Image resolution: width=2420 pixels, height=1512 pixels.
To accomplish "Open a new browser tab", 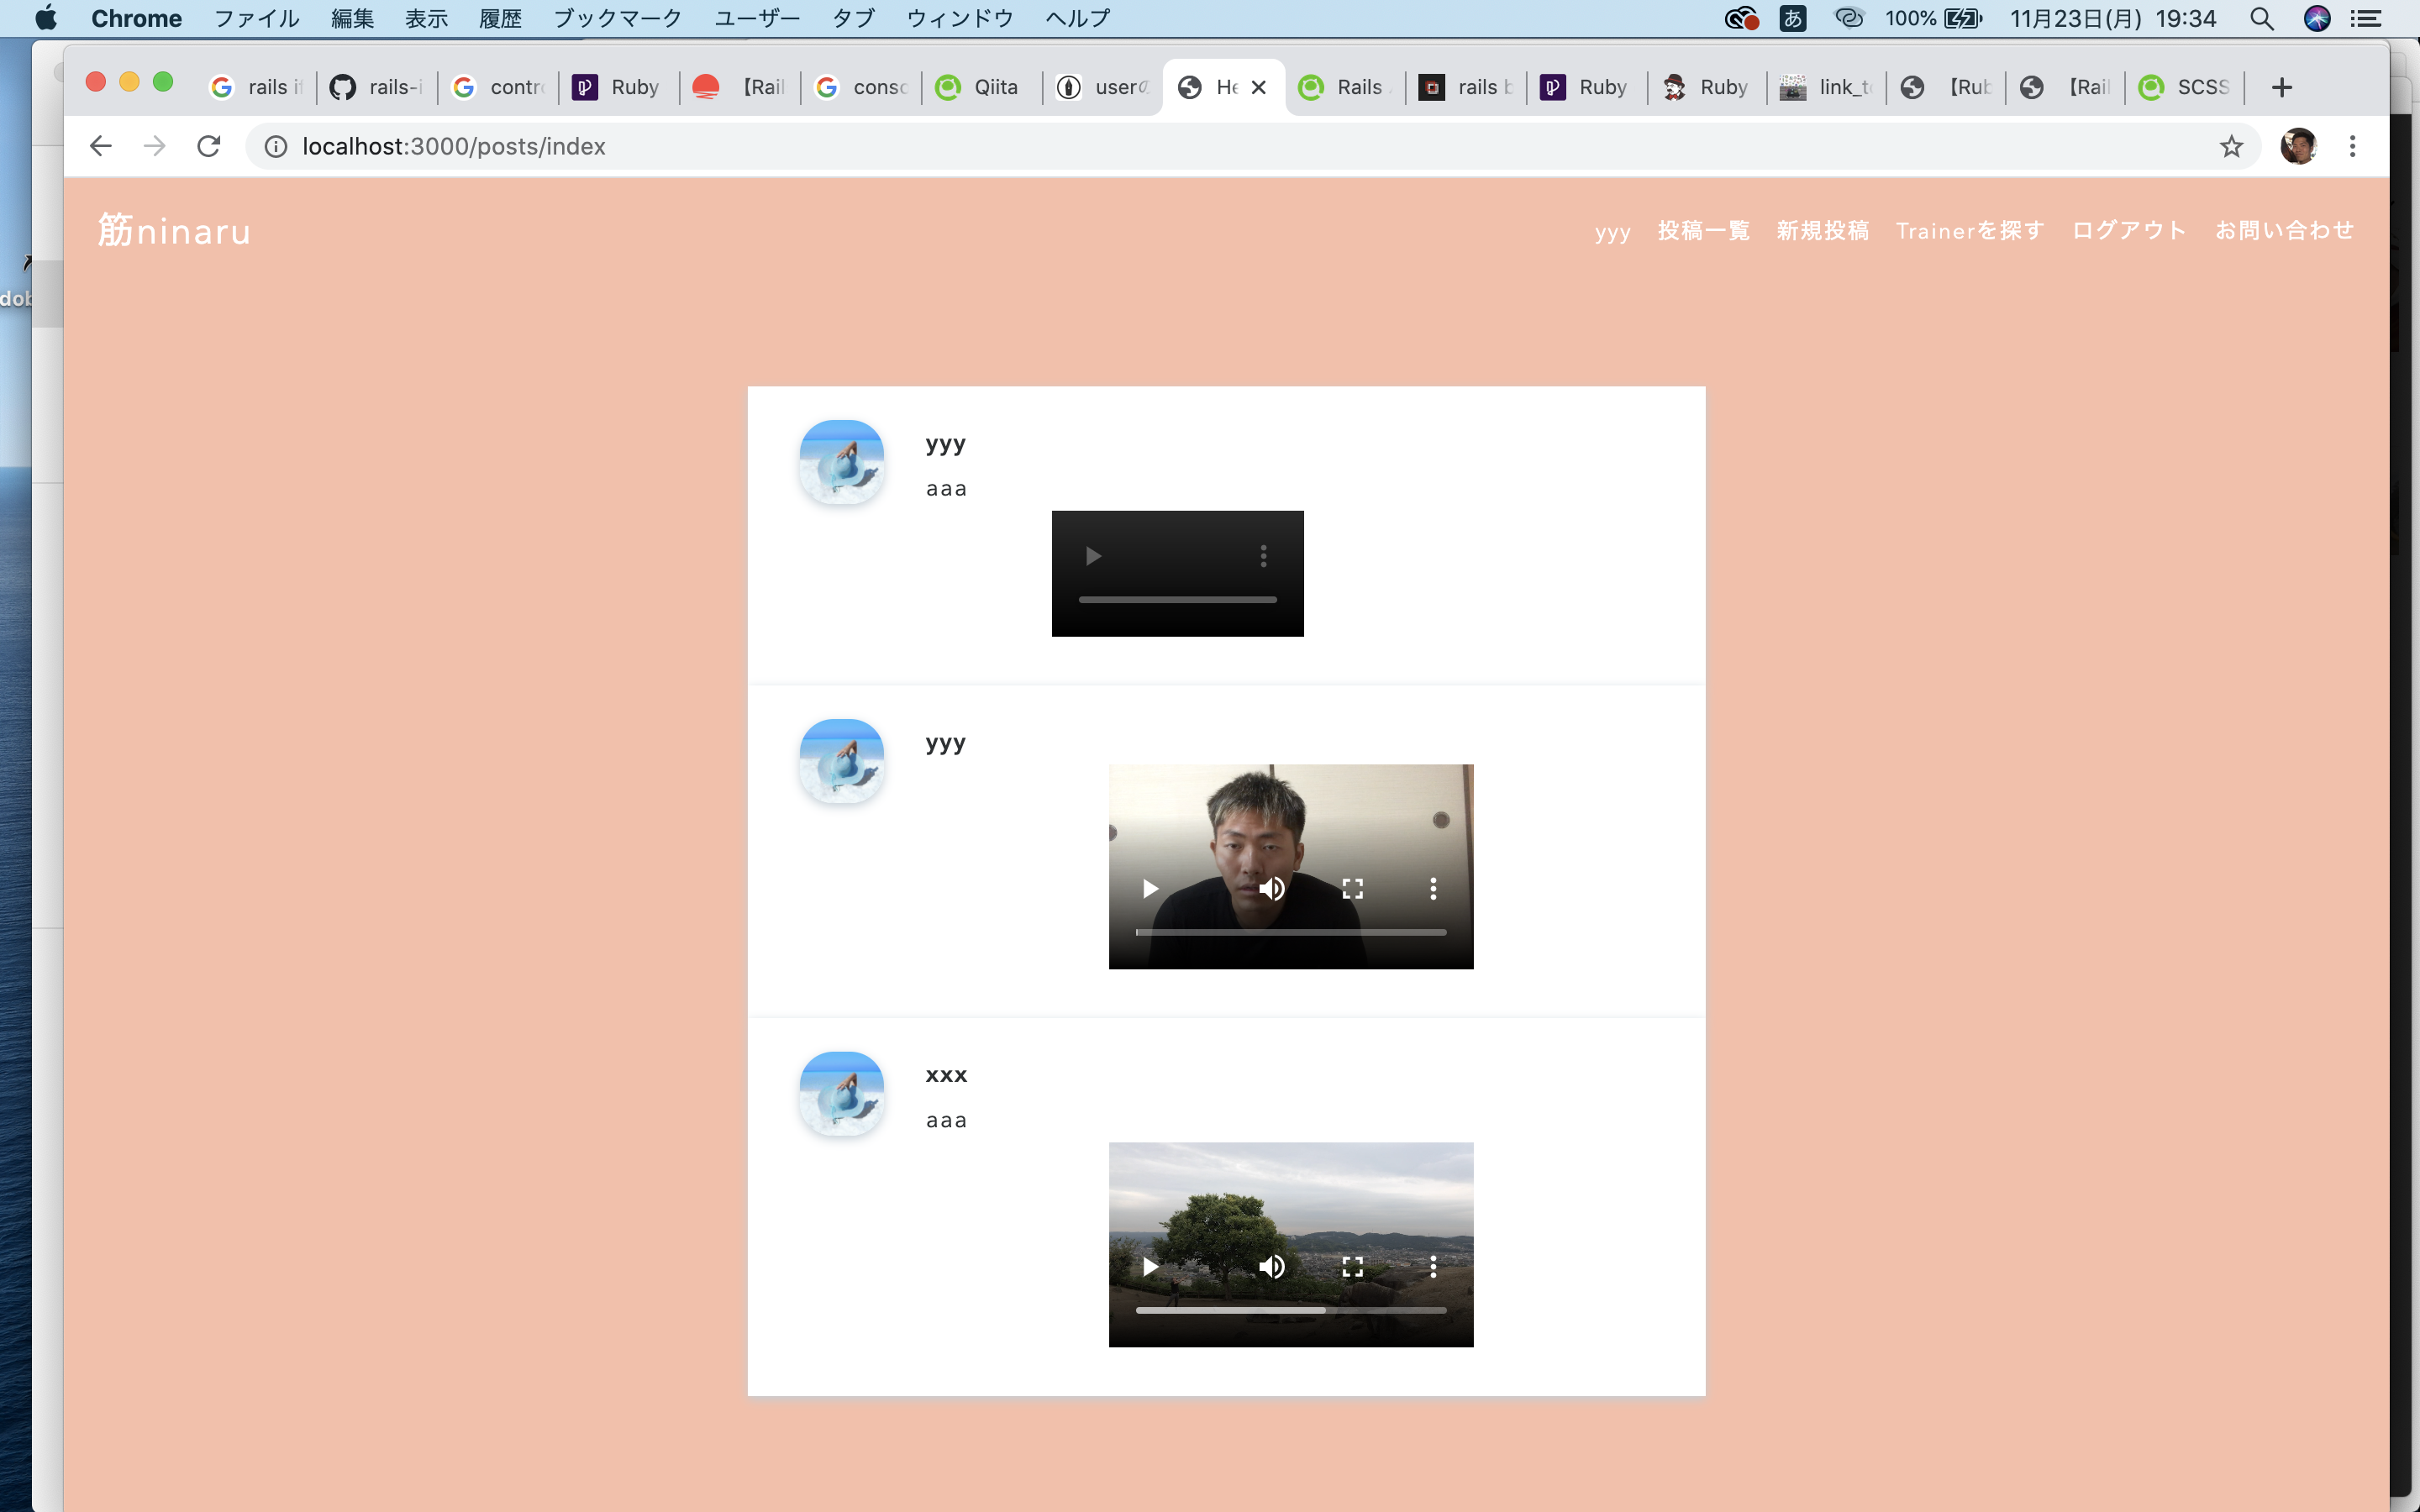I will 2281,87.
